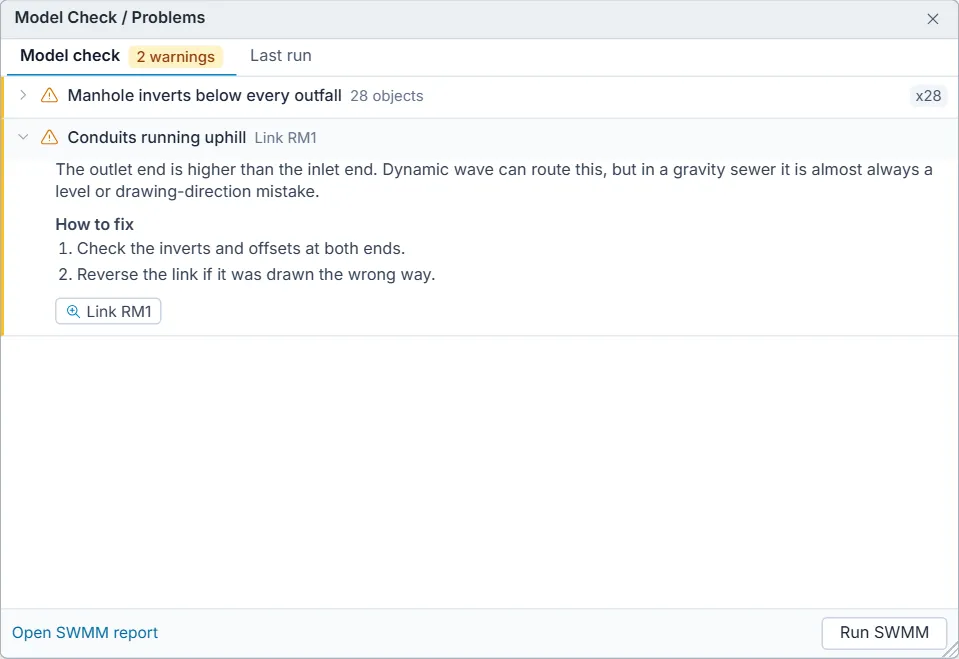This screenshot has width=959, height=659.
Task: Run SWMM simulation button
Action: tap(884, 633)
